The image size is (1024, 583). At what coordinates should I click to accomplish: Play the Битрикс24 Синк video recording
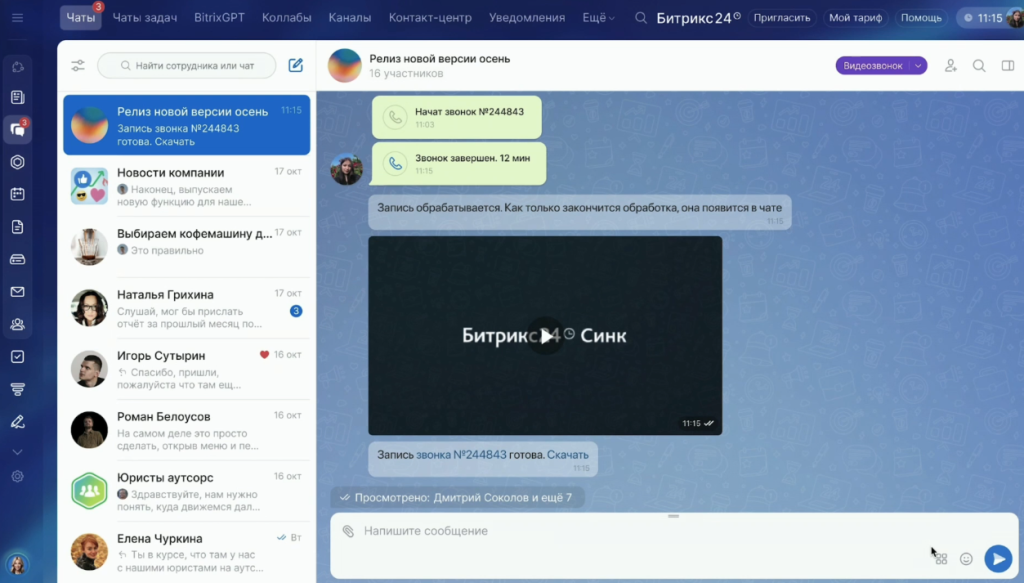545,336
